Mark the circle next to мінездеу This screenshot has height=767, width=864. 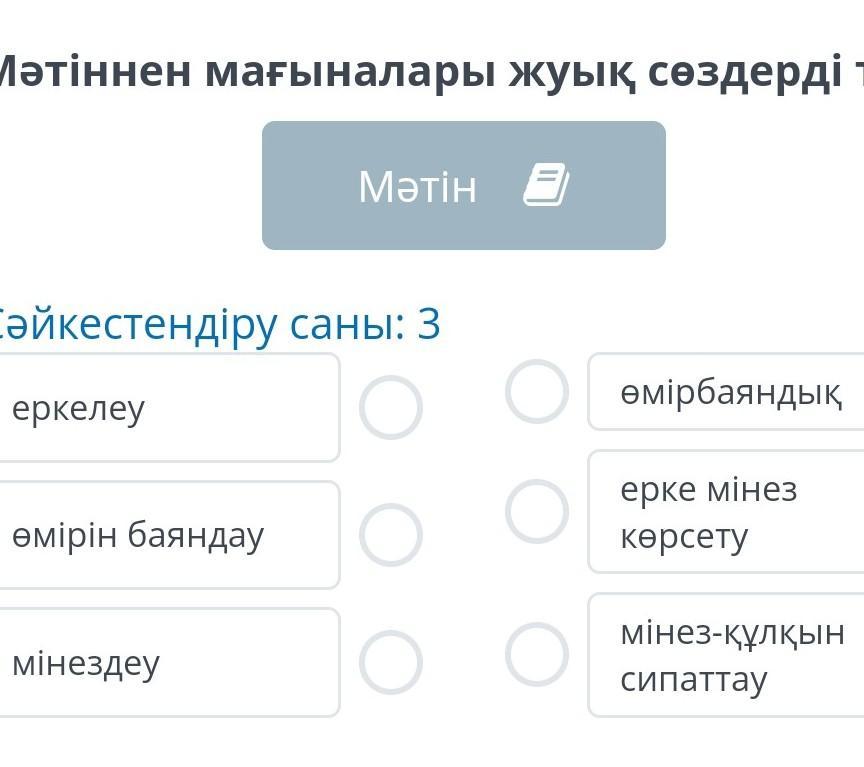click(391, 662)
